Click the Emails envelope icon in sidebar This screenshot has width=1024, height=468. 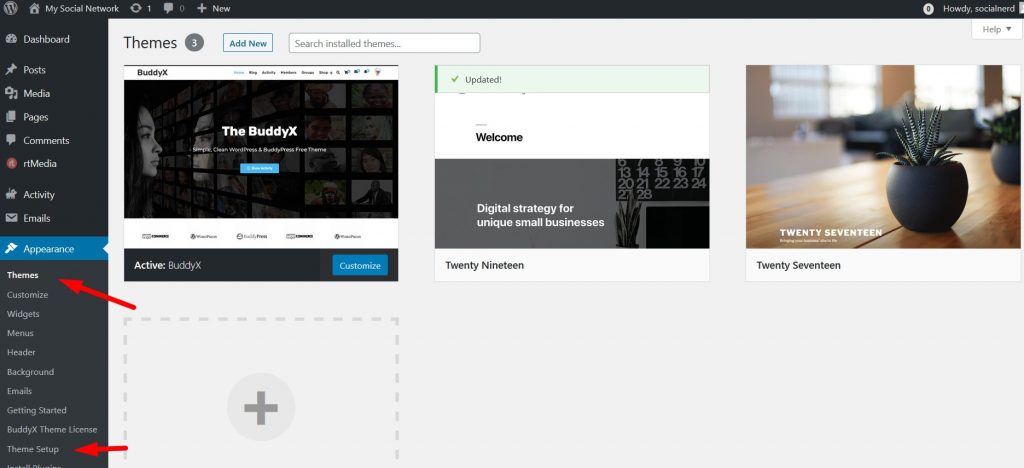tap(11, 218)
